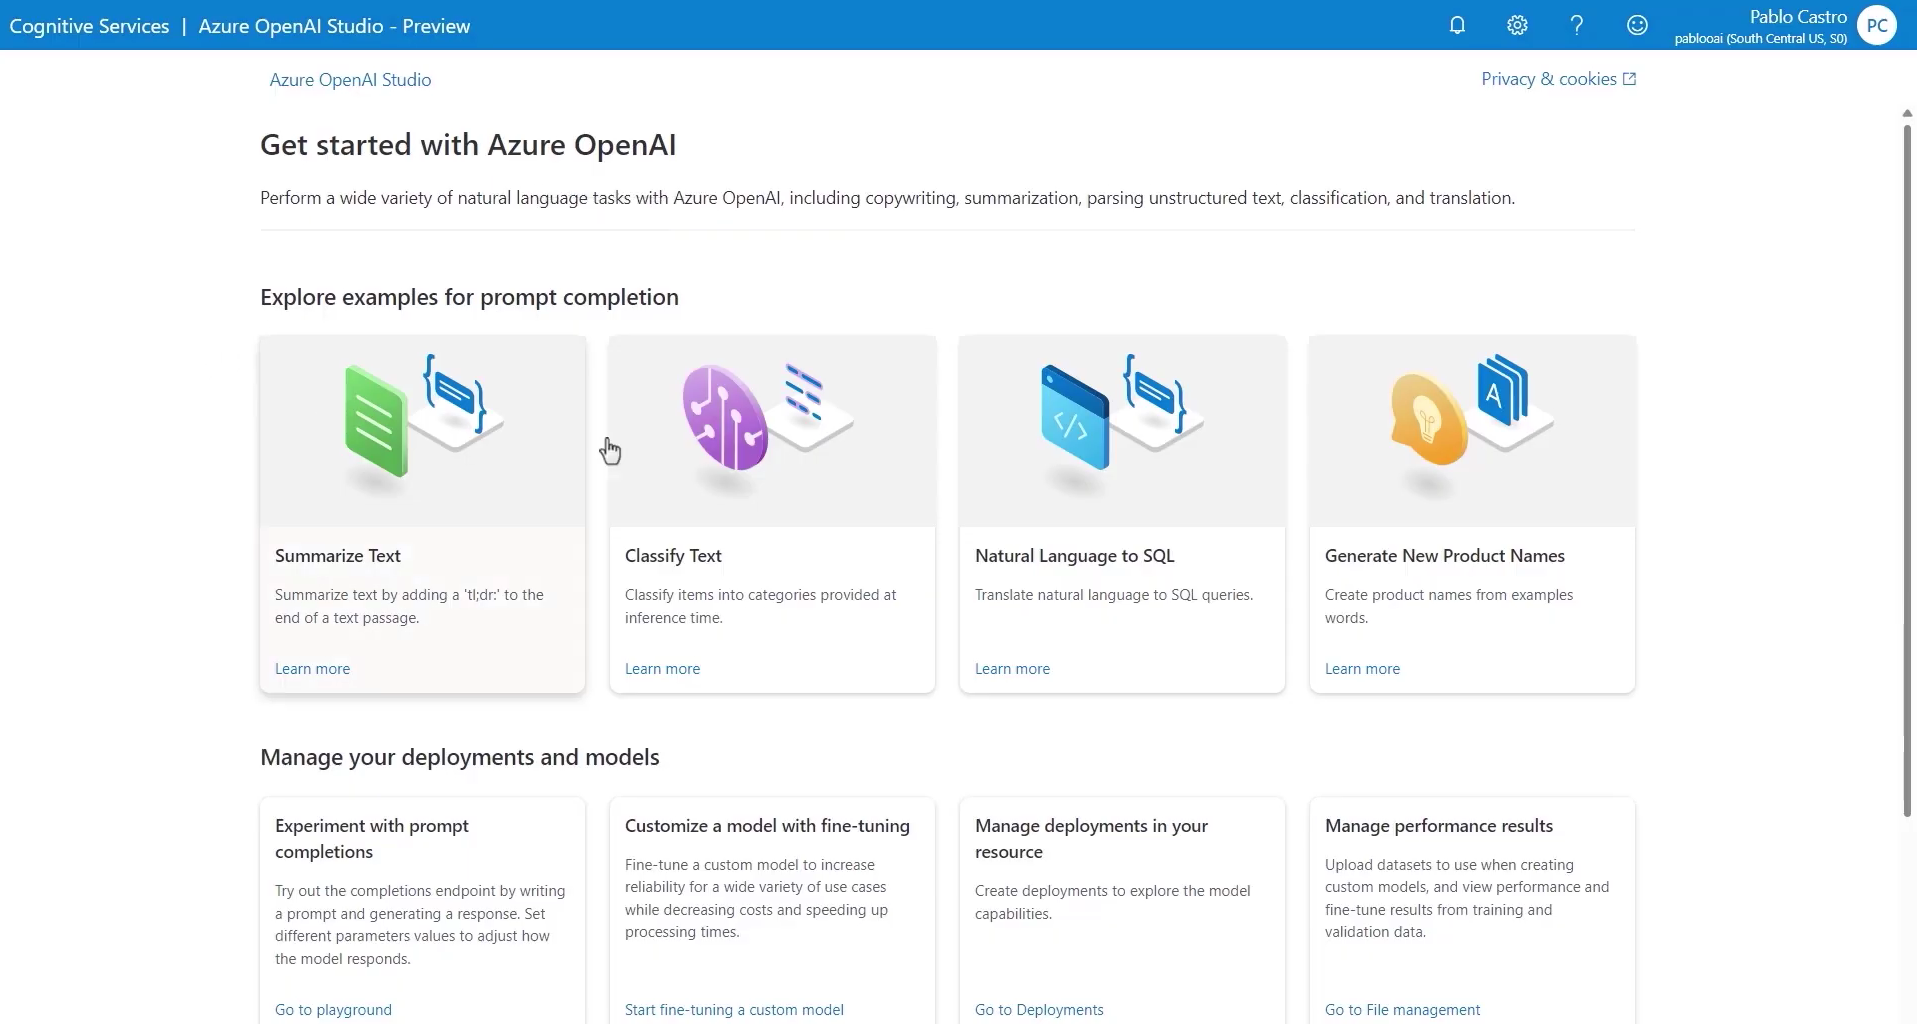1917x1024 pixels.
Task: Click the Natural Language to SQL illustration
Action: (1123, 430)
